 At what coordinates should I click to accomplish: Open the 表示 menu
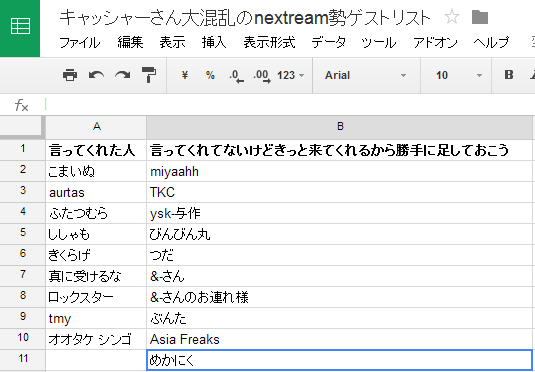(173, 43)
